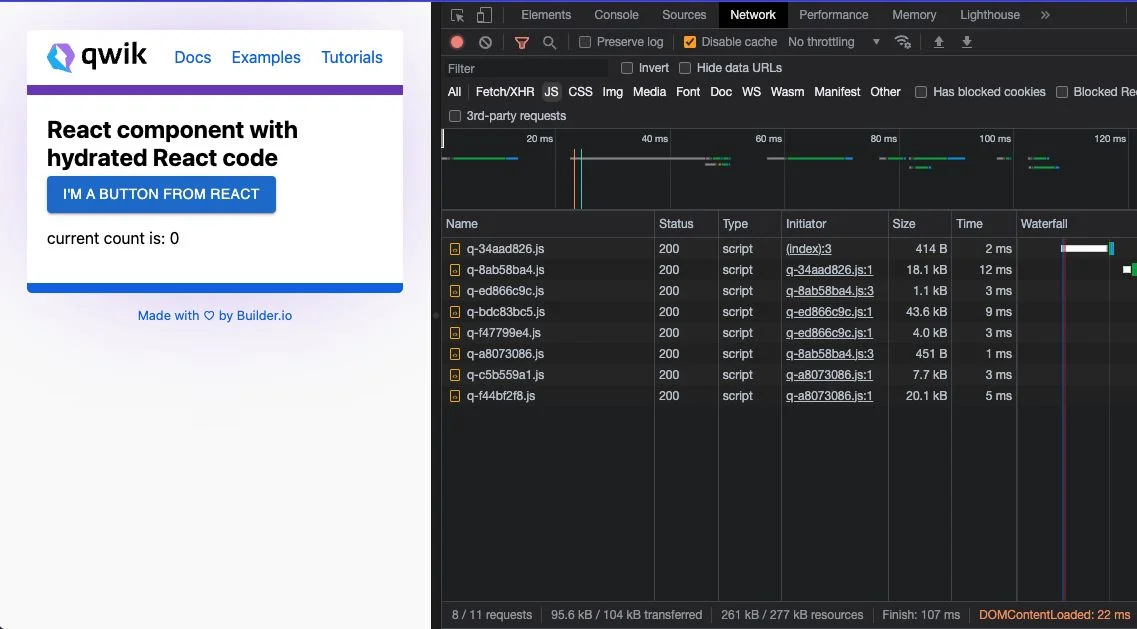Open the Memory tab
Viewport: 1137px width, 629px height.
pos(914,15)
